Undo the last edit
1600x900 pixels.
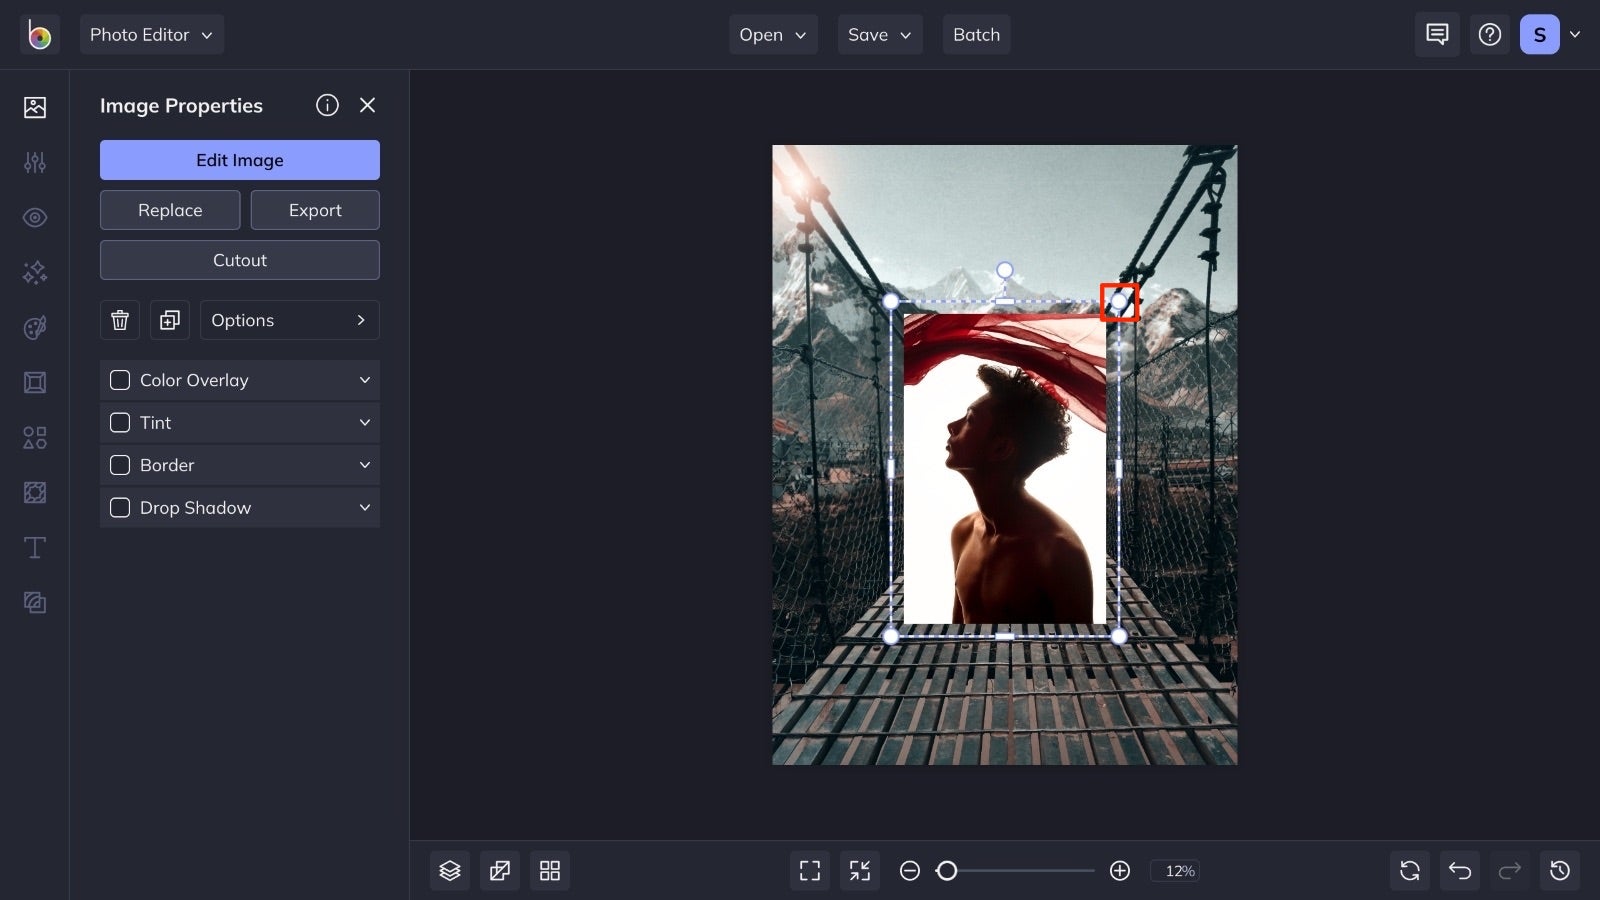[1459, 870]
